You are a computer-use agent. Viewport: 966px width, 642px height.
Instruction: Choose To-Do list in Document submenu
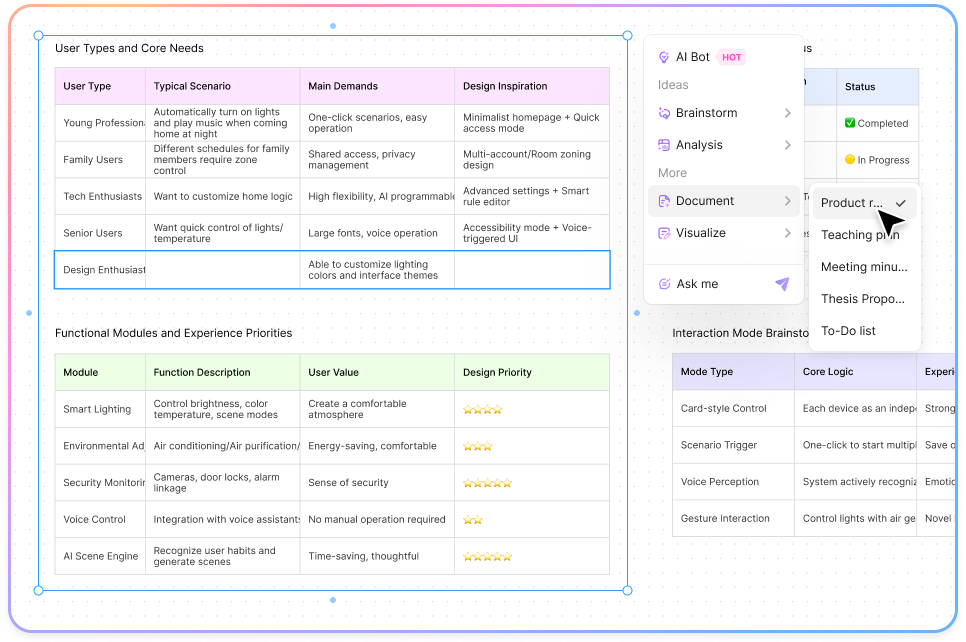pyautogui.click(x=848, y=331)
